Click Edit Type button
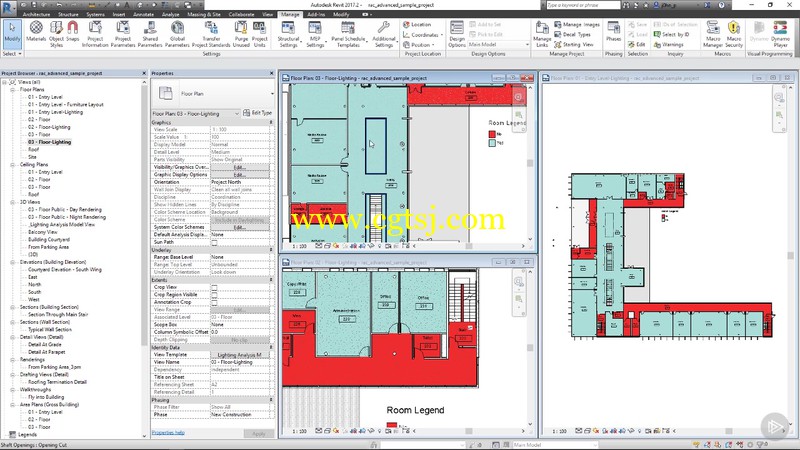 (258, 113)
